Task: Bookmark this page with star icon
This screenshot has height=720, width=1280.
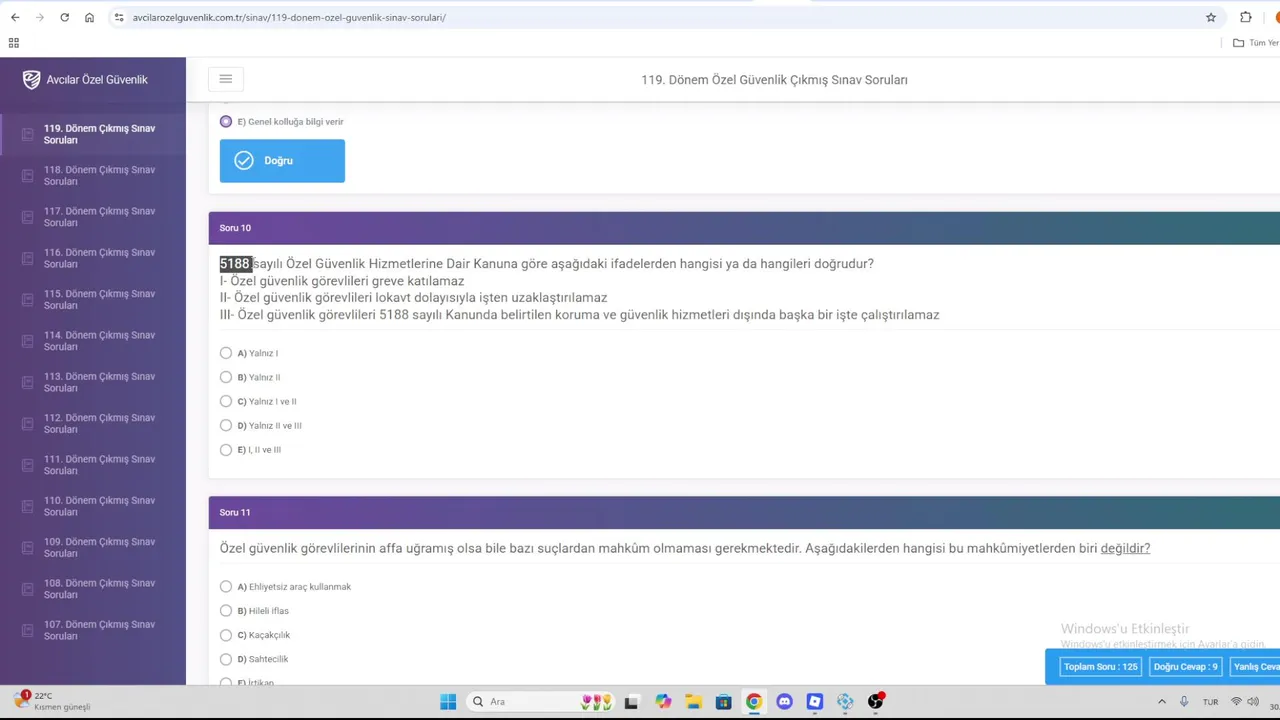Action: (1211, 17)
